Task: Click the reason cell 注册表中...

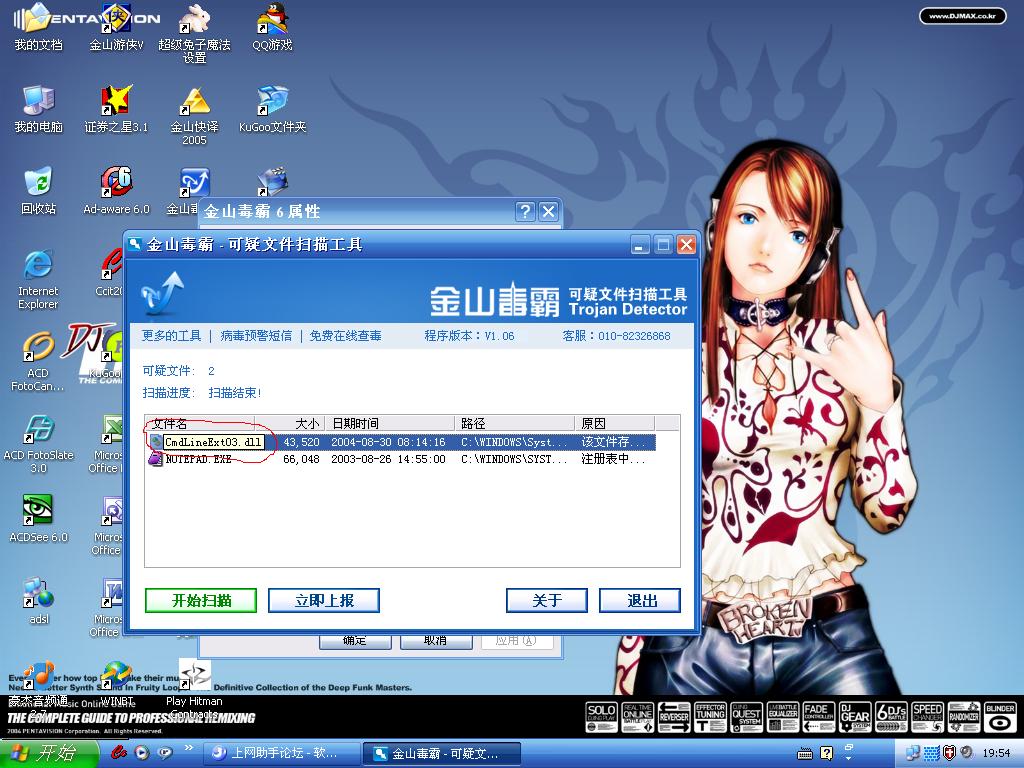Action: pos(613,459)
